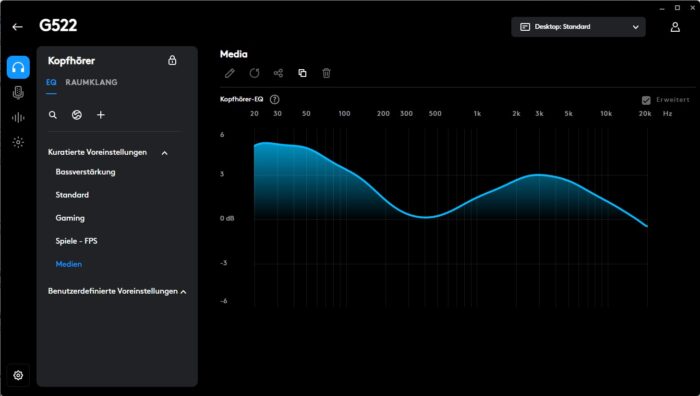This screenshot has height=396, width=700.
Task: Reset the Media preset with circular arrow
Action: (254, 73)
